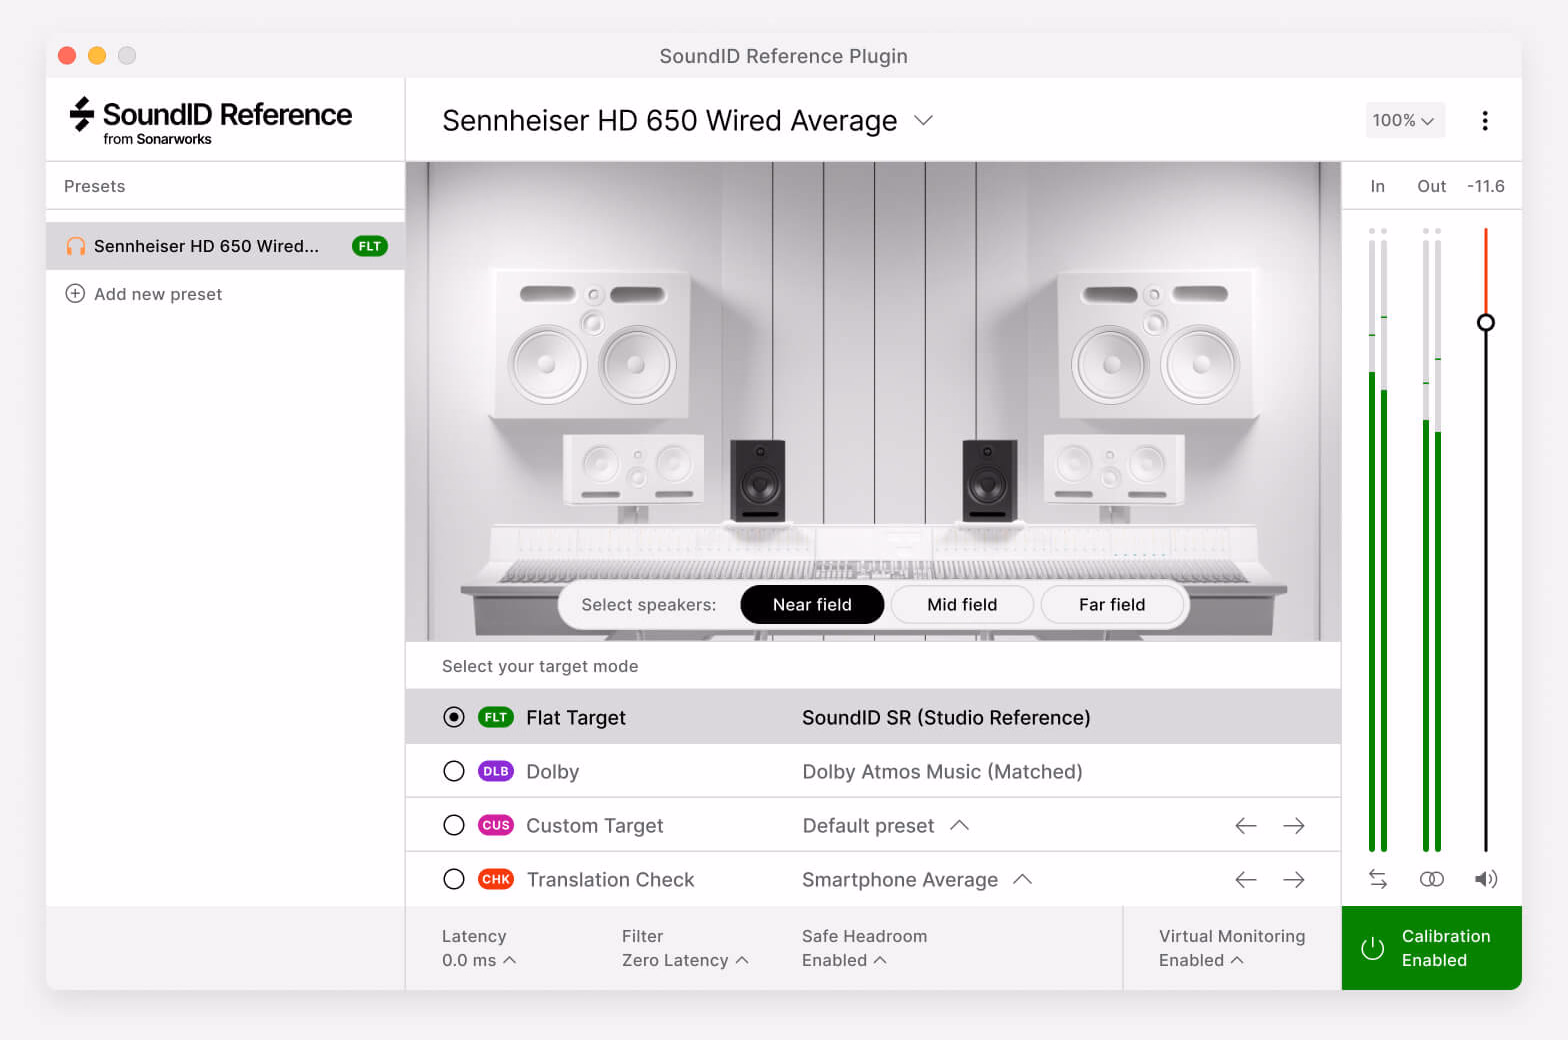Click the Translation Check label

(x=610, y=879)
